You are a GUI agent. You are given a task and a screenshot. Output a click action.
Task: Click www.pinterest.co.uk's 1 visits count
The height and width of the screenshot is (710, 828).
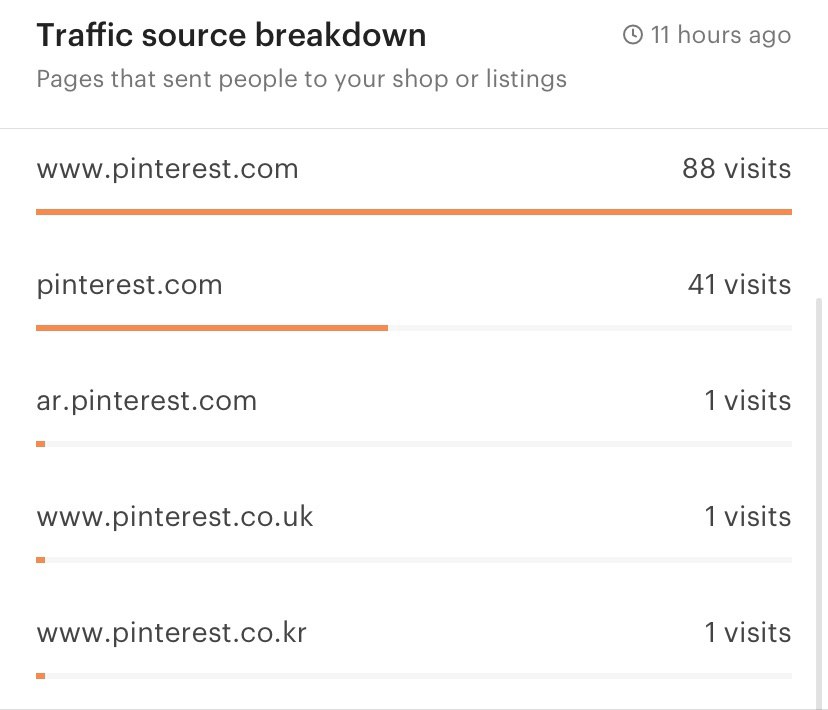[x=748, y=516]
